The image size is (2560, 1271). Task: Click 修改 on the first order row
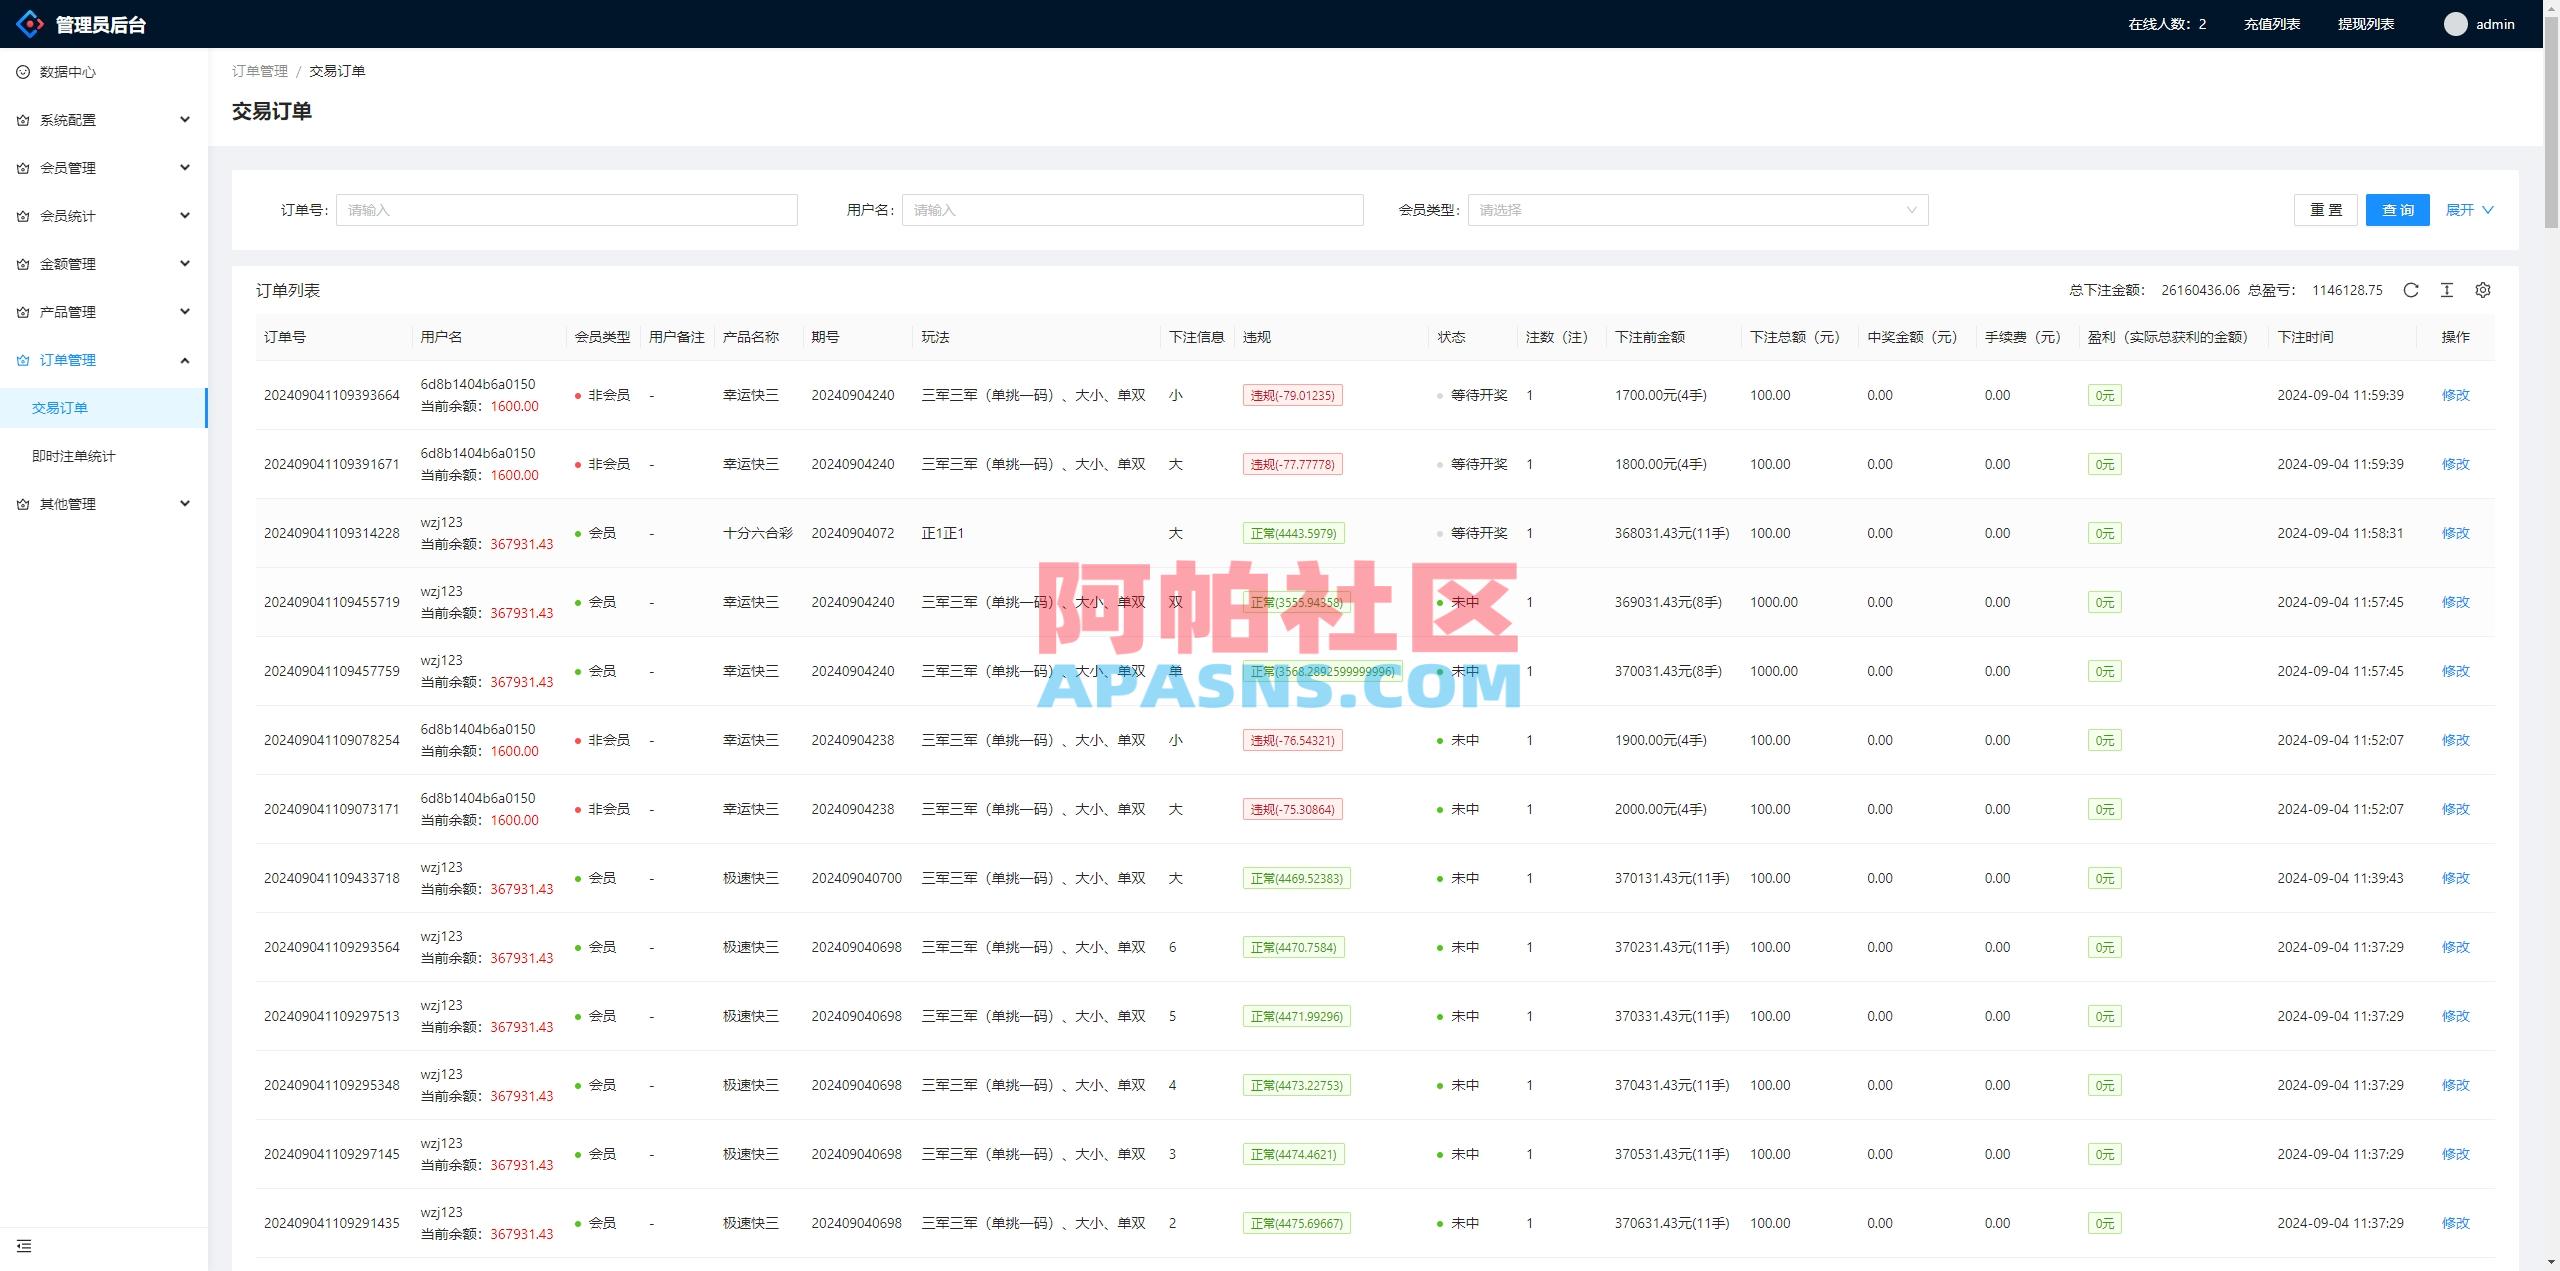pyautogui.click(x=2456, y=394)
